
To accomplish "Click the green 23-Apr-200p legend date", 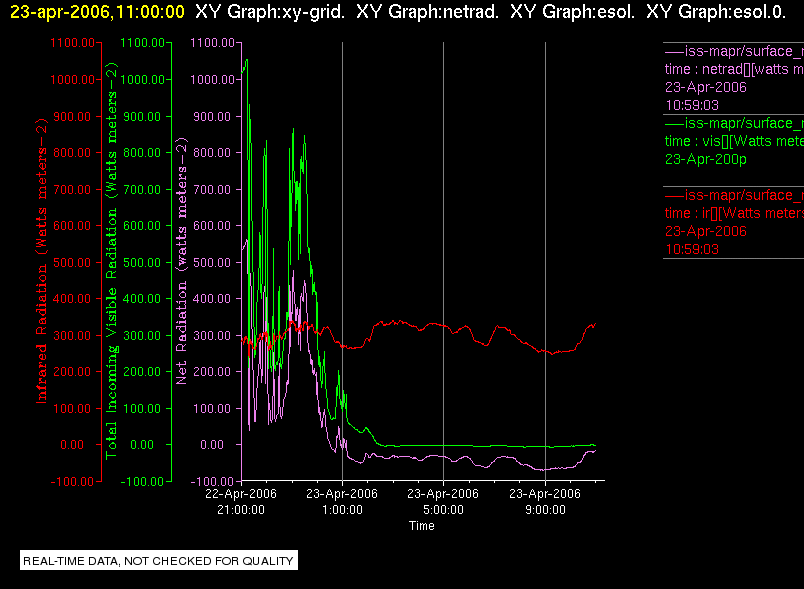I will click(706, 160).
